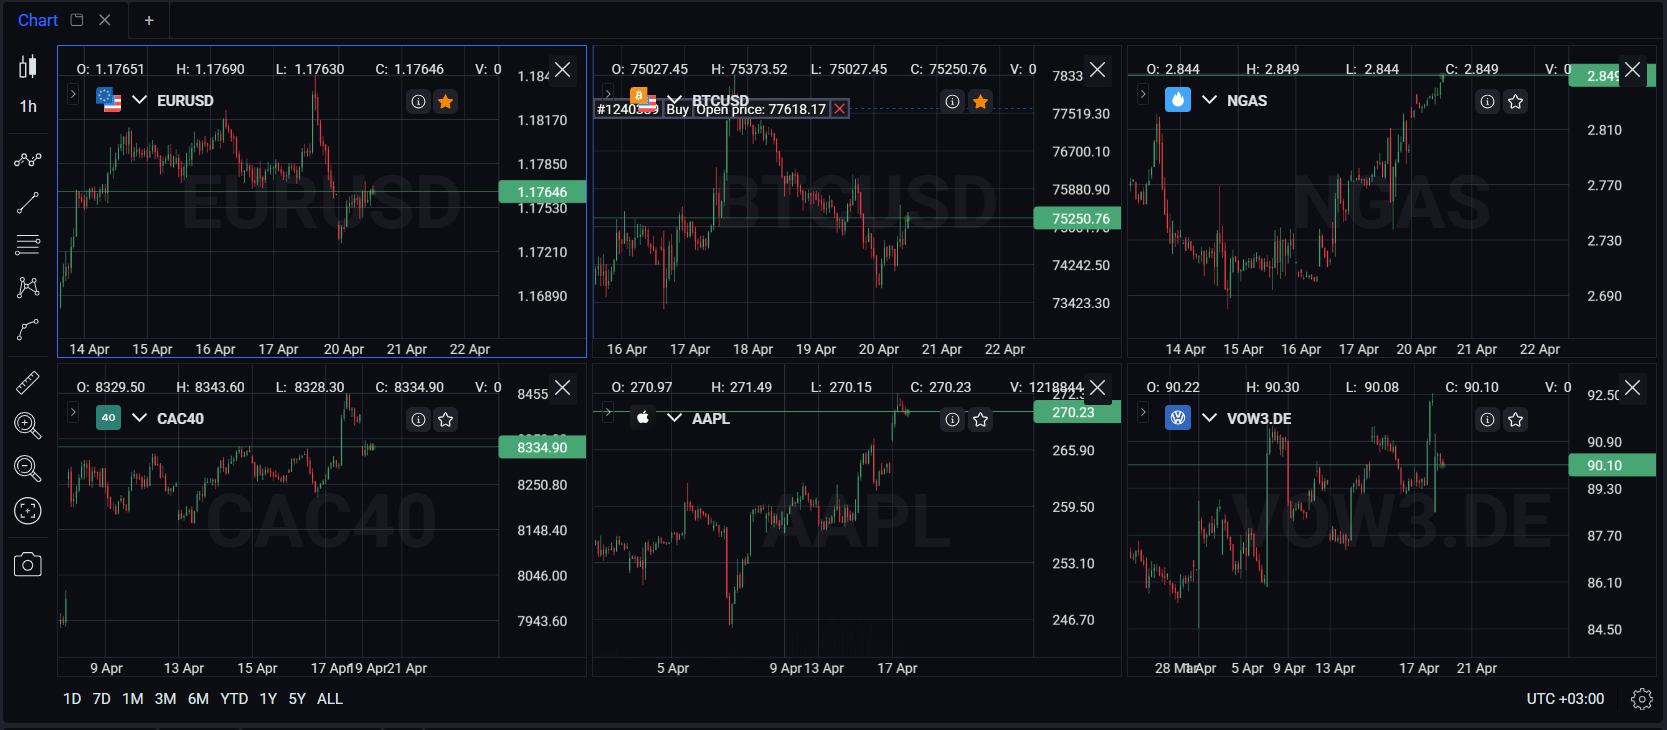
Task: Open the VOW3.DE symbol dropdown
Action: tap(1210, 418)
